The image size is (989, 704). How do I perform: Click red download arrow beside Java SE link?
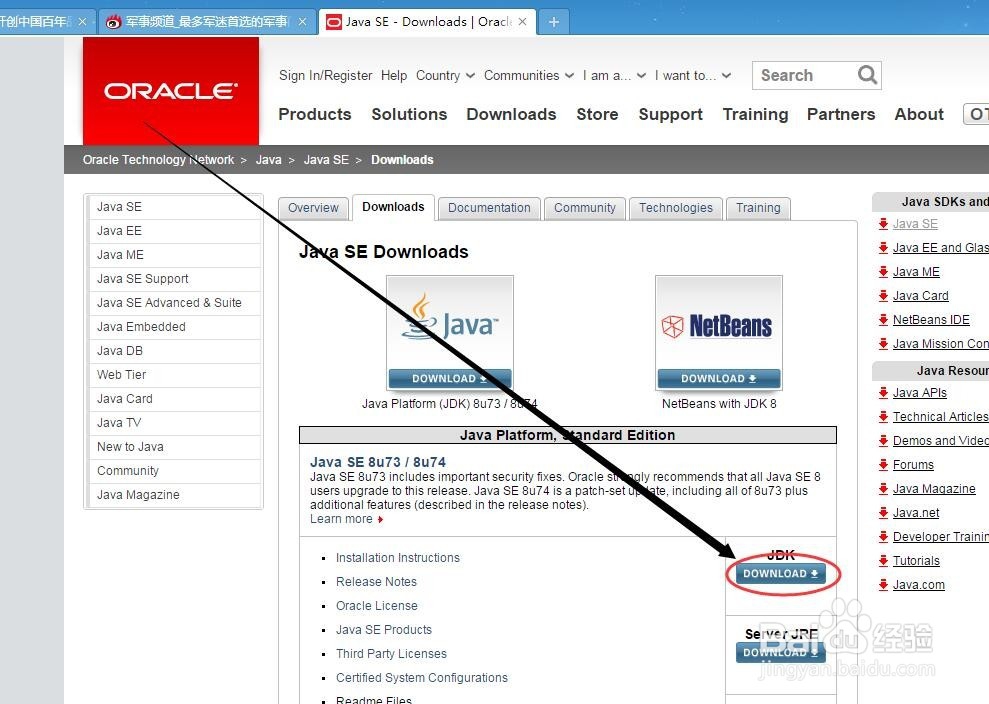click(883, 224)
